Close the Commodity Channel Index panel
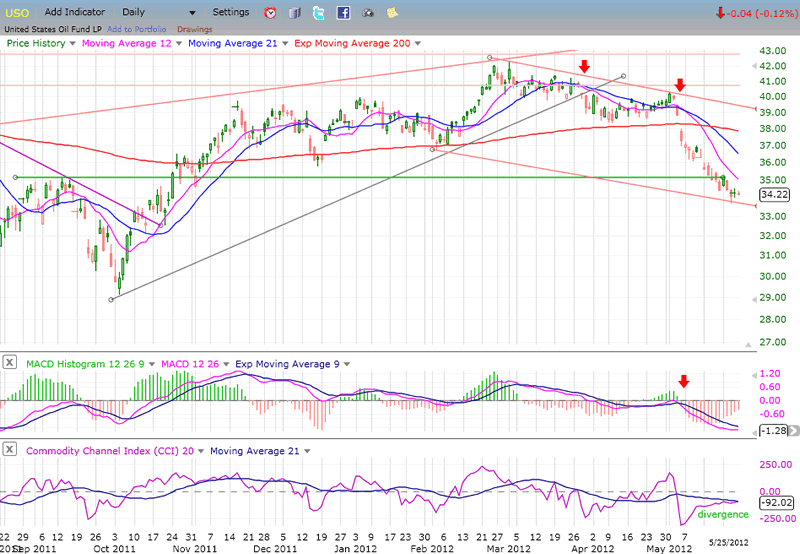This screenshot has height=554, width=800. coord(10,450)
